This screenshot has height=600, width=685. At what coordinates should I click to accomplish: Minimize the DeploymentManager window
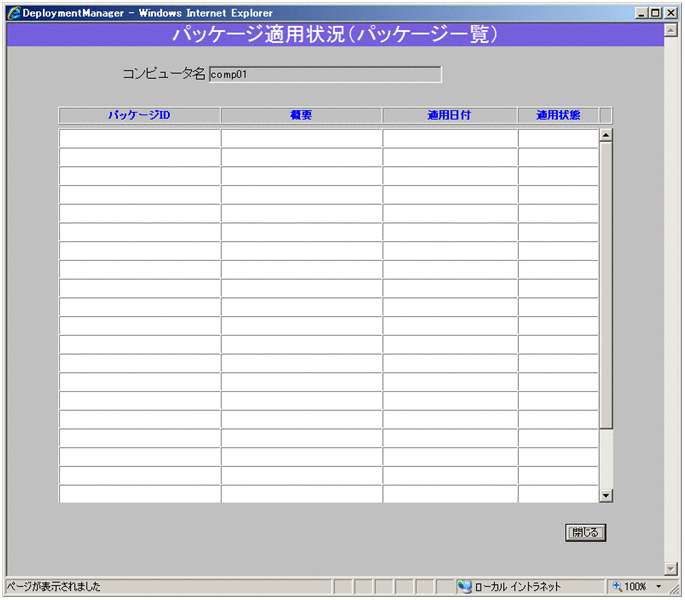coord(641,13)
